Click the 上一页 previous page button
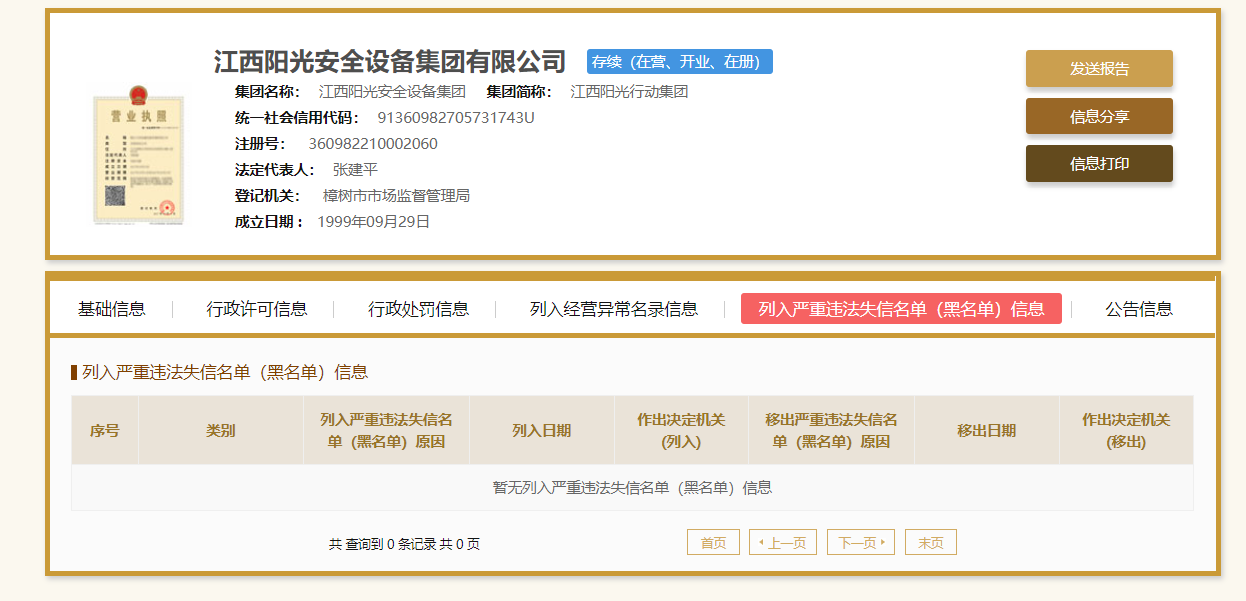 click(x=783, y=542)
